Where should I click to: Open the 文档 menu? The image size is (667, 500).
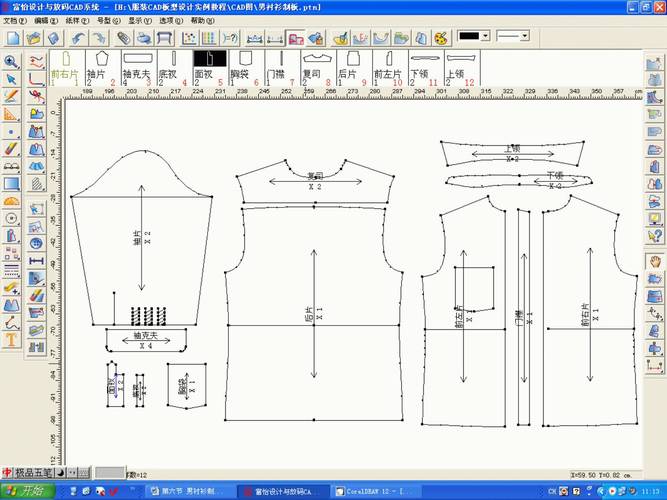coord(15,20)
